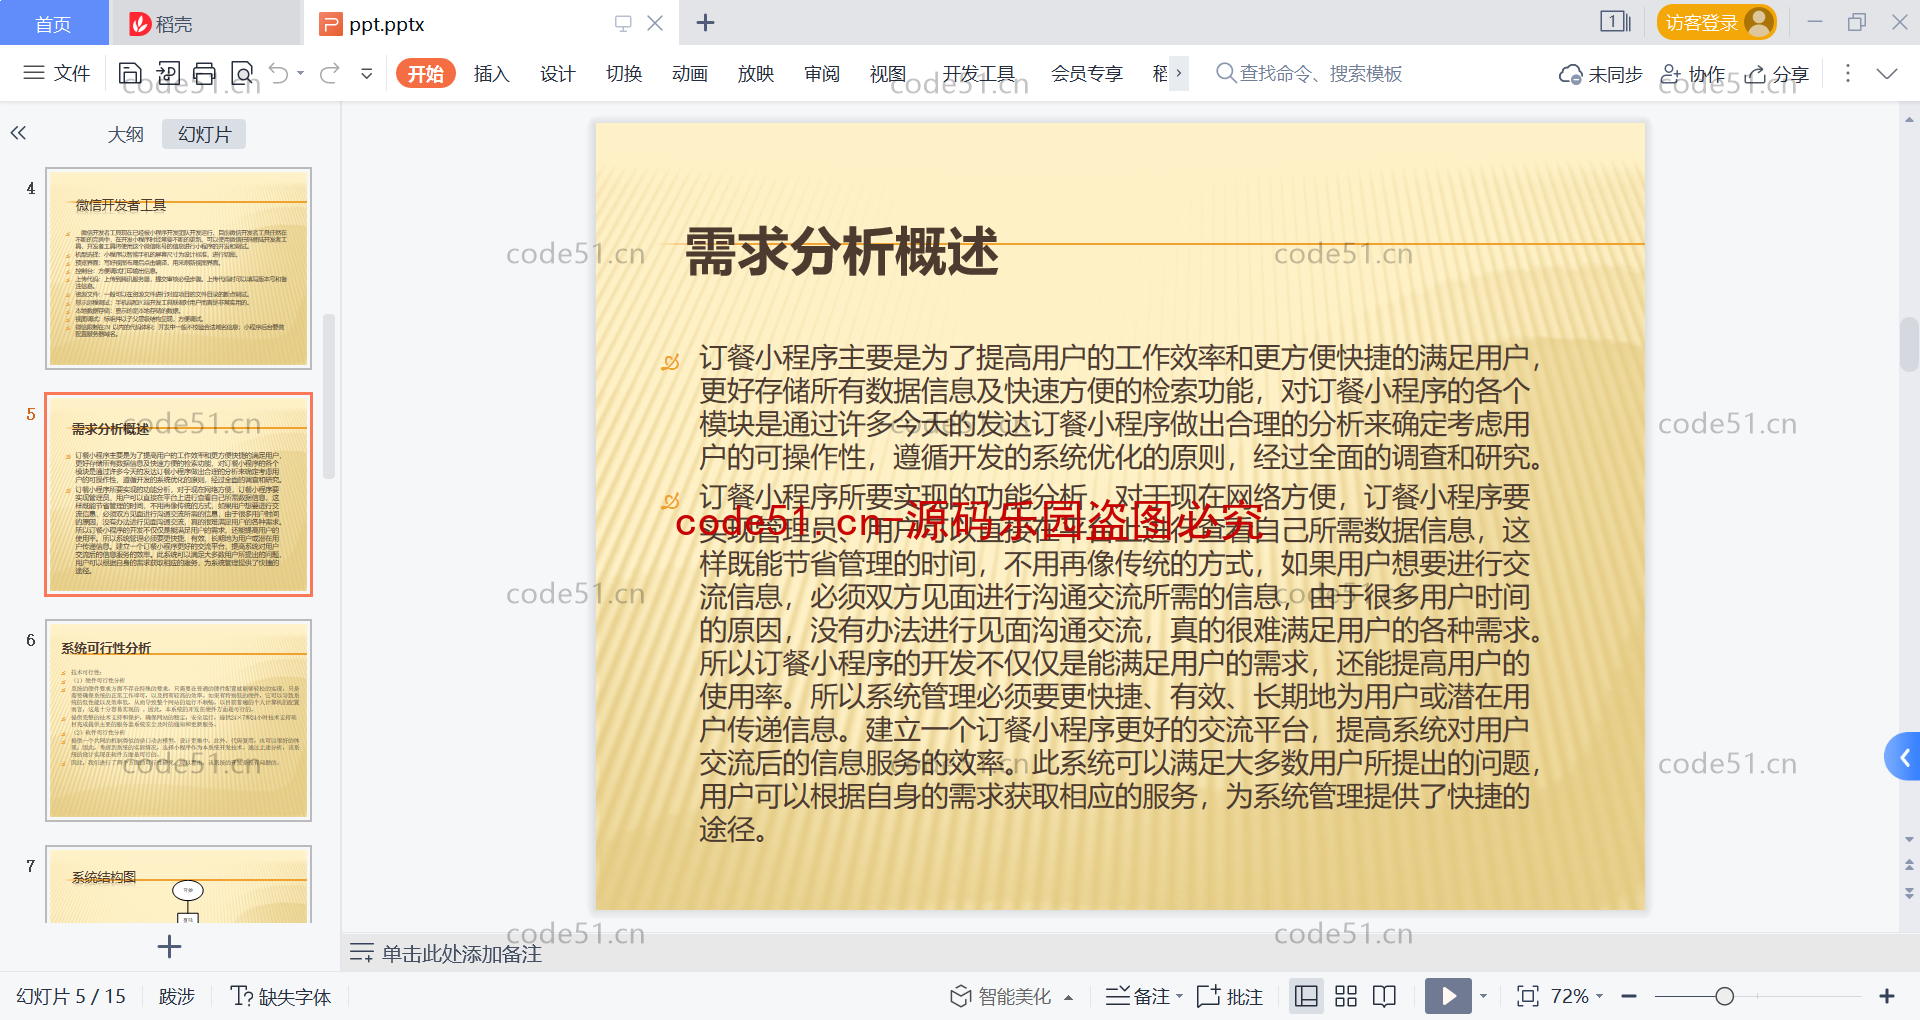Open the more options vertical dots menu
1920x1020 pixels.
(x=1848, y=73)
